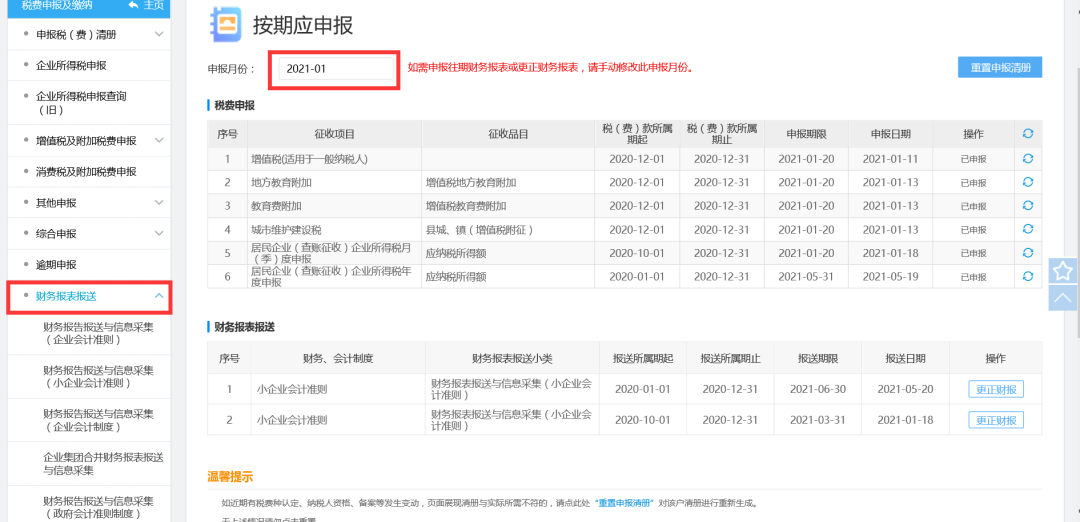Click the 税费申报 section heading

click(235, 105)
